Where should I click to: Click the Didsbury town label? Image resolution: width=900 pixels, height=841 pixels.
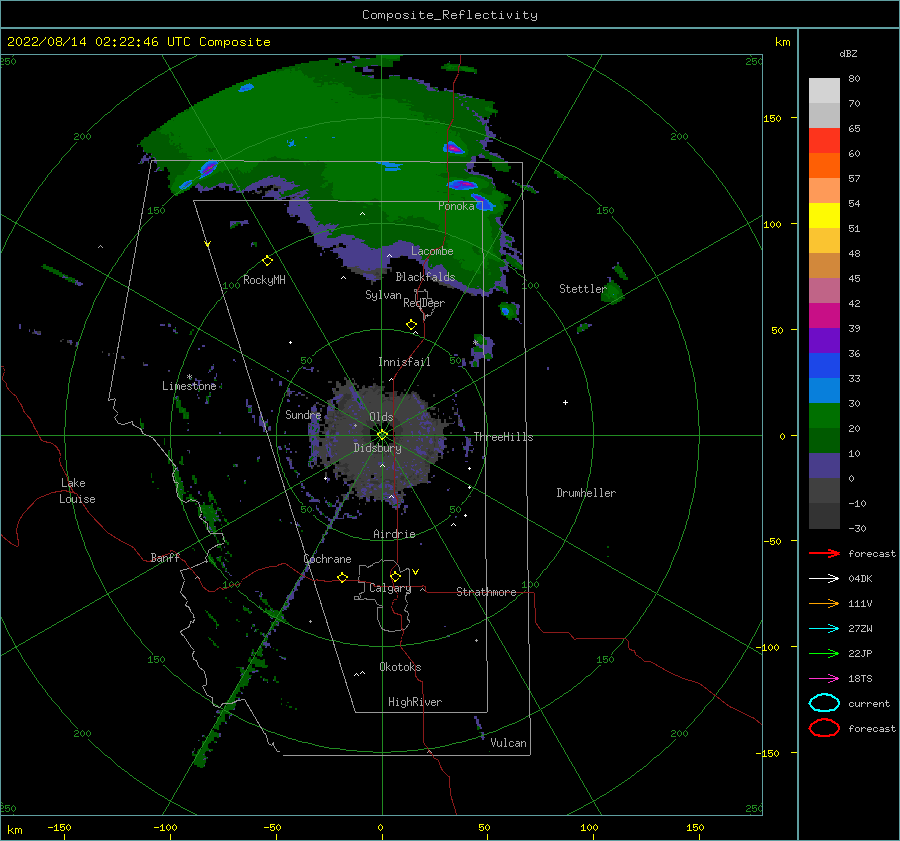377,448
